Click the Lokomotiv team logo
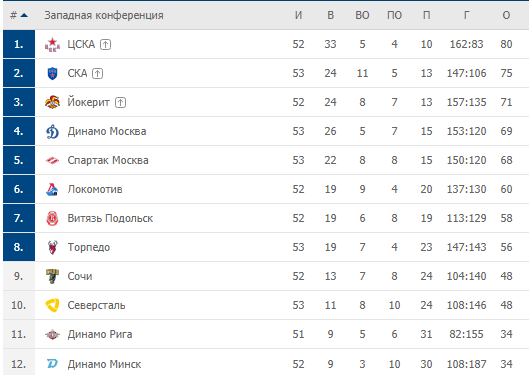Image resolution: width=529 pixels, height=375 pixels. (x=52, y=190)
